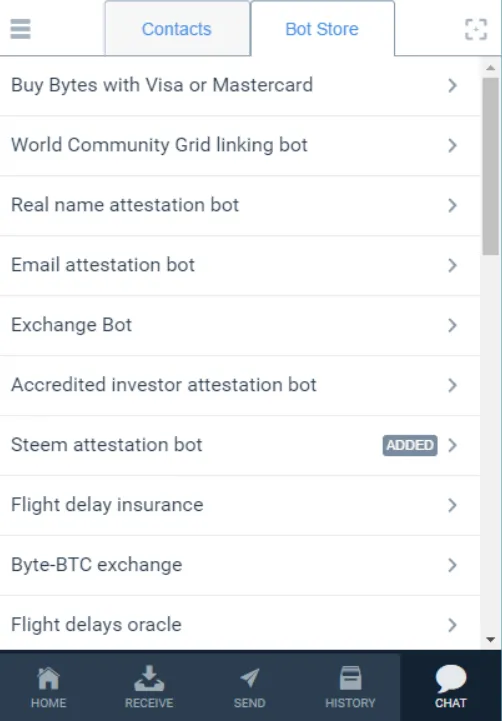
Task: Open Buy Bytes with Visa or Mastercard
Action: tap(240, 86)
